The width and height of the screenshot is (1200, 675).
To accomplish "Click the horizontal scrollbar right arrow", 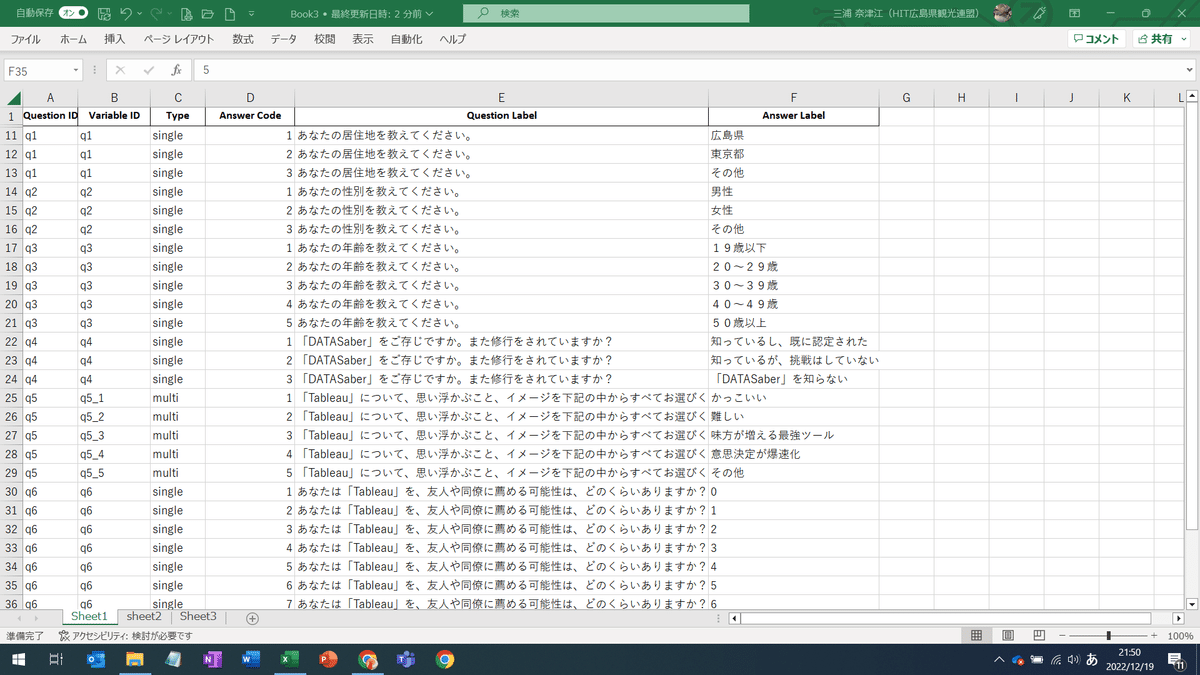I will coord(1178,618).
